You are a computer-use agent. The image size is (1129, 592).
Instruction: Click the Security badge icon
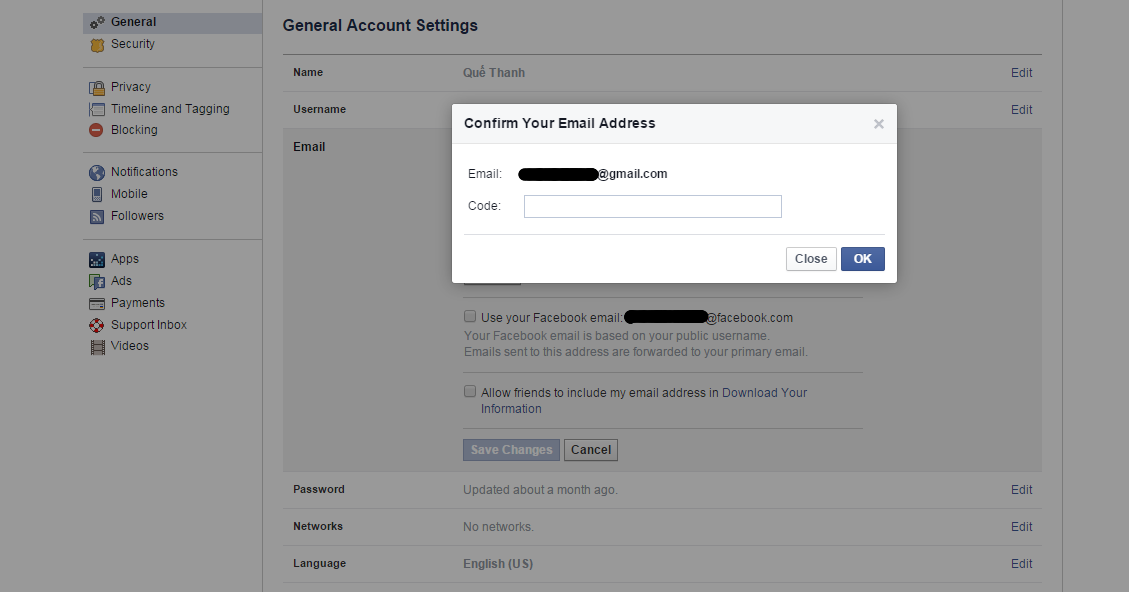96,45
